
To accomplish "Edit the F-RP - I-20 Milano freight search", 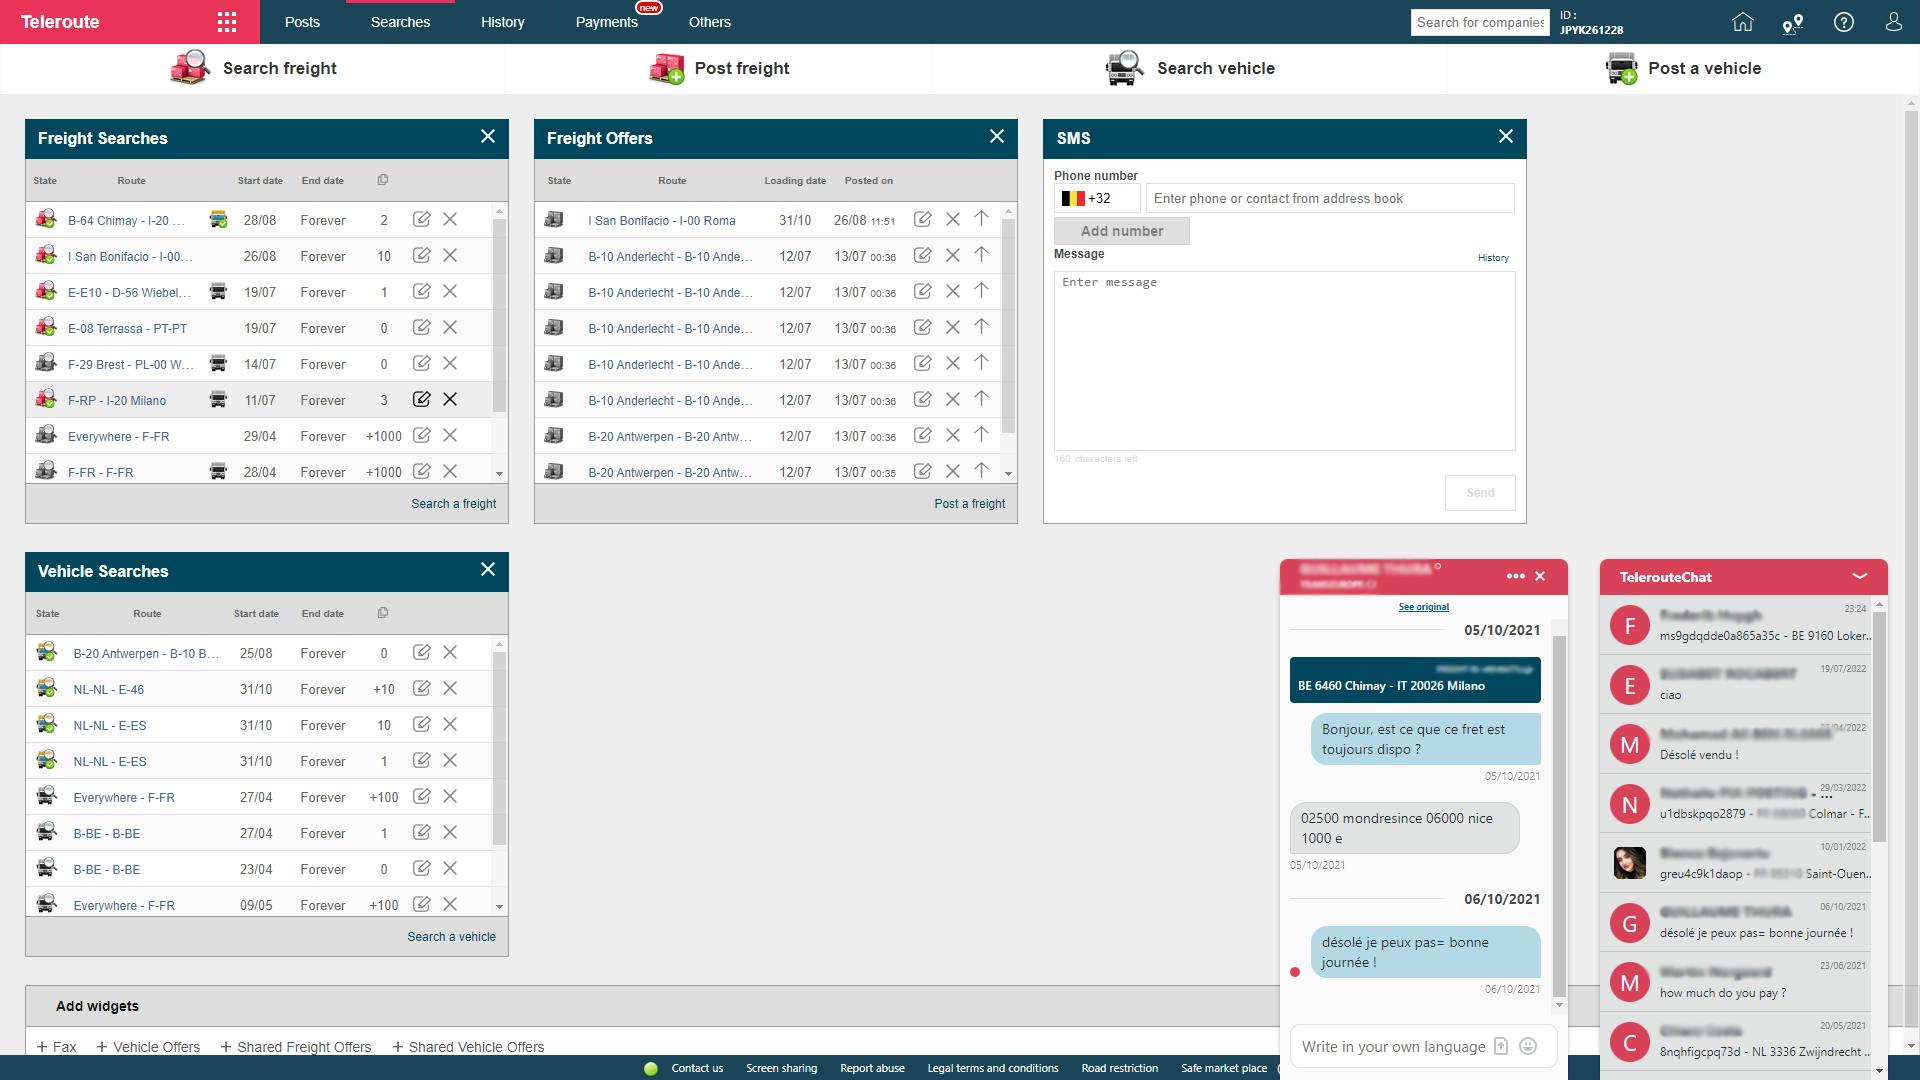I will coord(422,399).
